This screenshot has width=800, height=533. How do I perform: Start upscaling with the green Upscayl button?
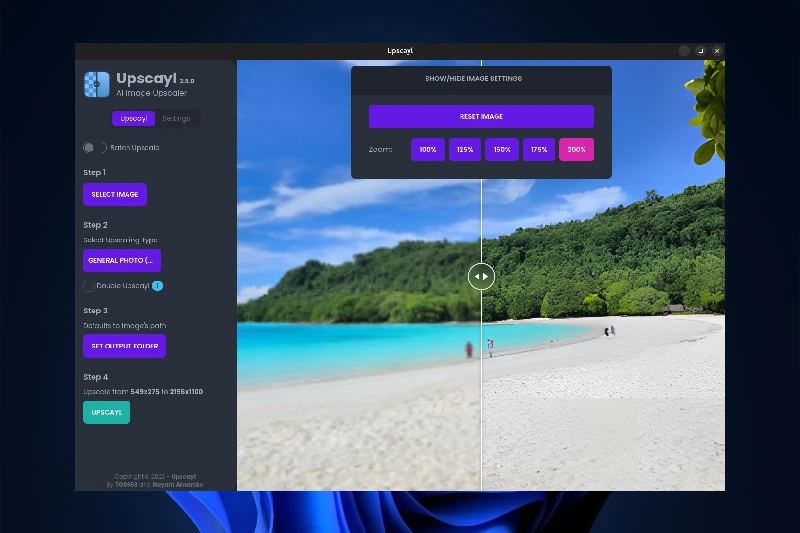tap(106, 412)
